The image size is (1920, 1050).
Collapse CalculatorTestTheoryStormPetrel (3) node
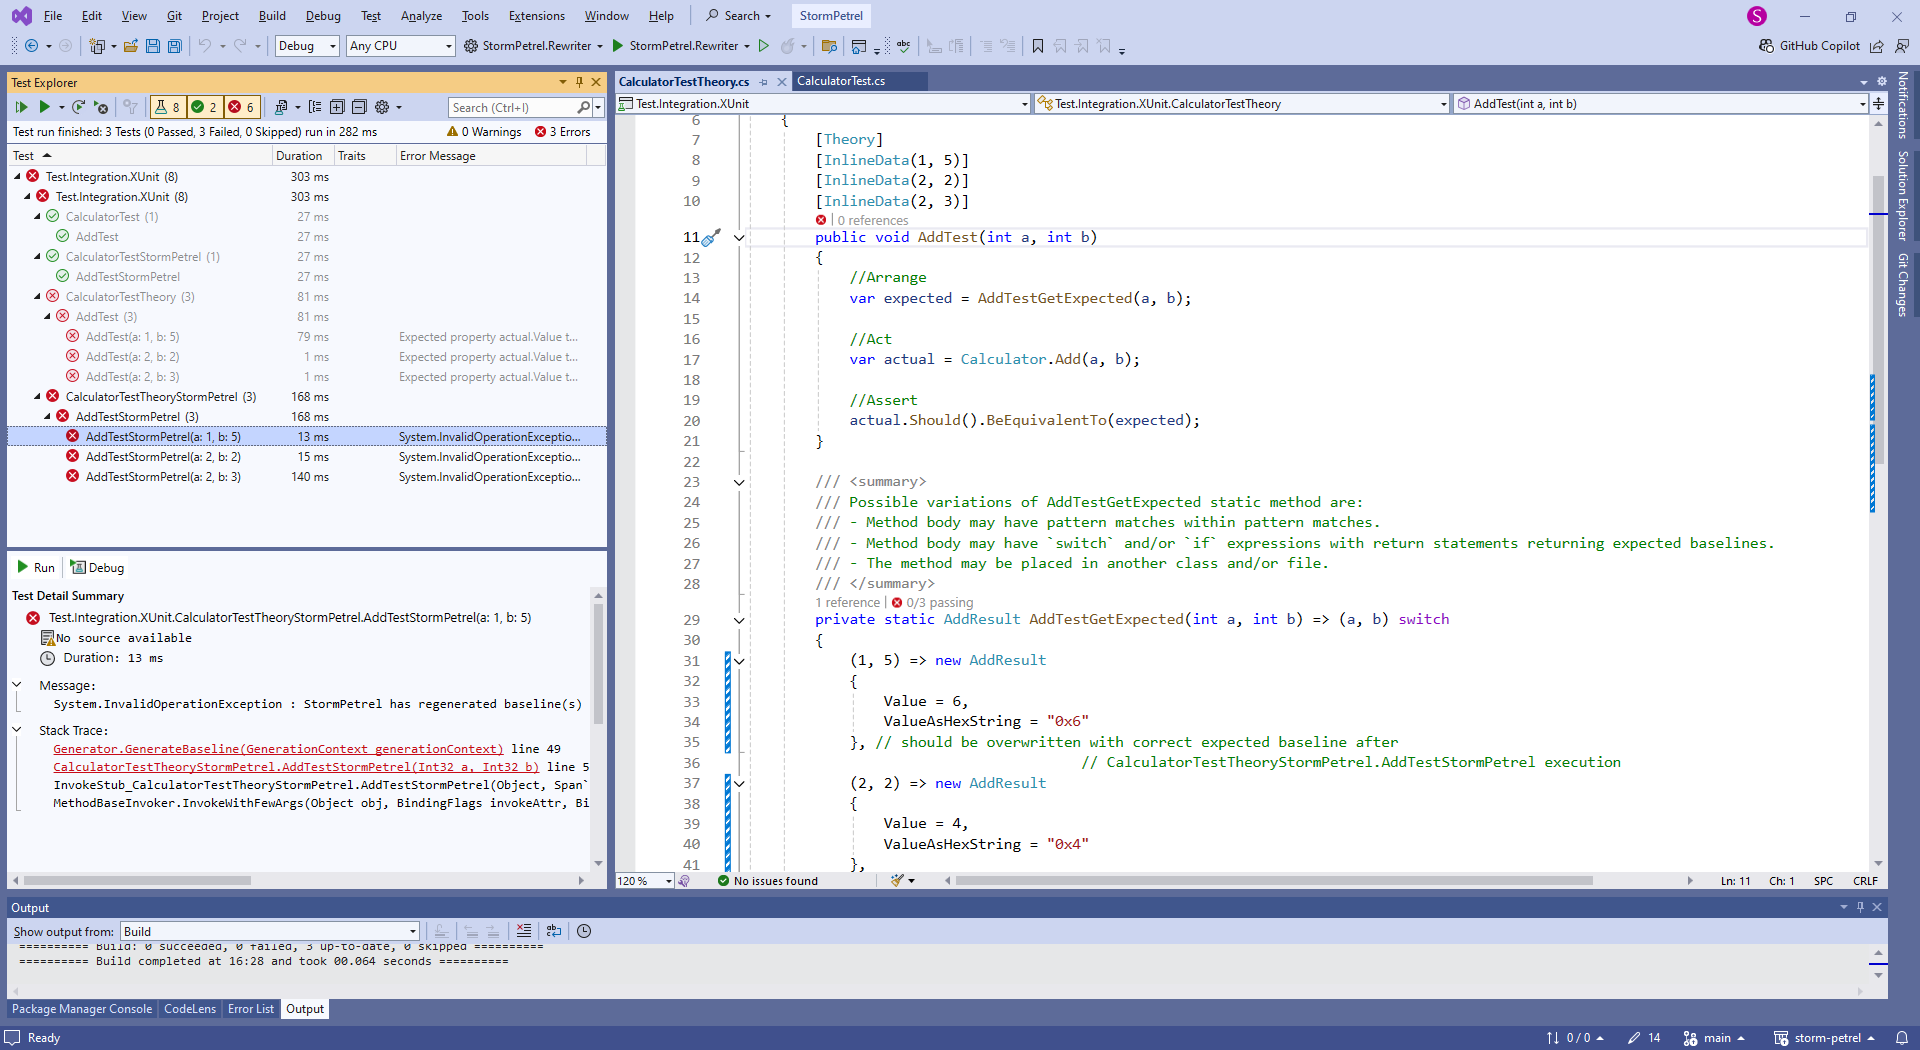pyautogui.click(x=38, y=396)
